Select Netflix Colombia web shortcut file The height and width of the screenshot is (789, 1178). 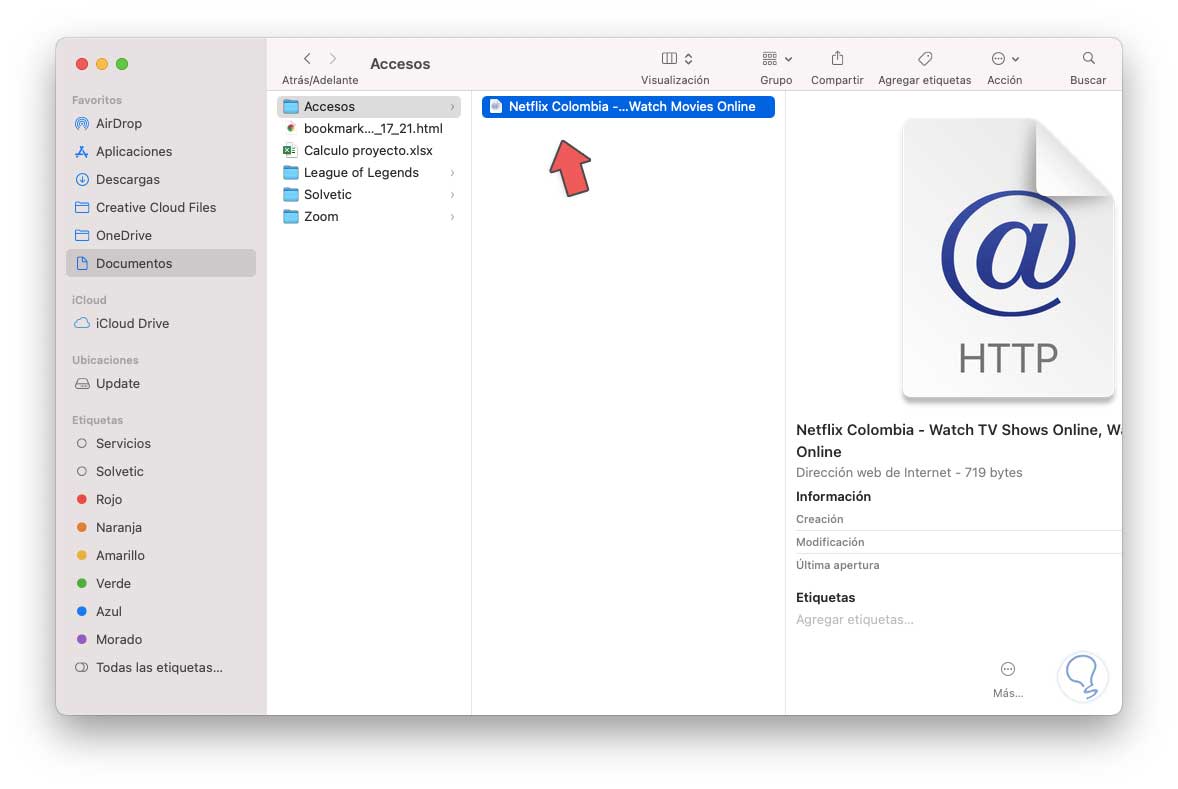click(x=628, y=107)
